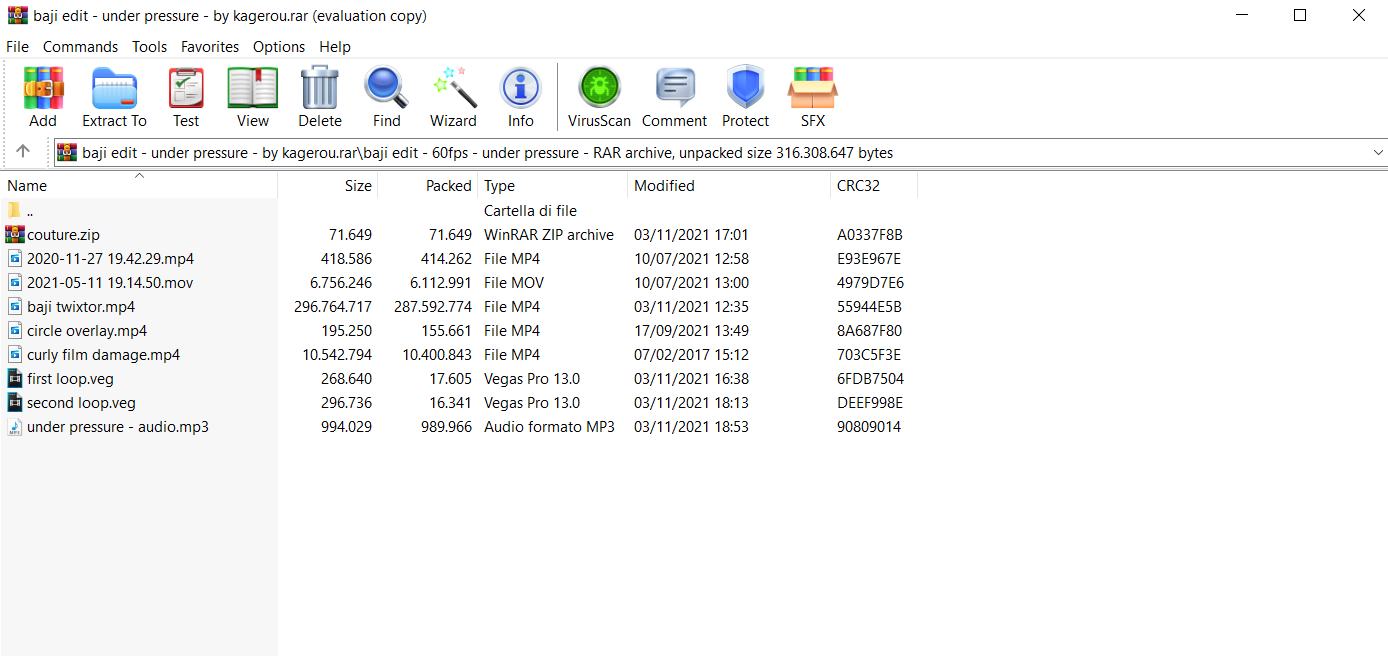
Task: Click the Cartella di file type cell
Action: coord(530,211)
